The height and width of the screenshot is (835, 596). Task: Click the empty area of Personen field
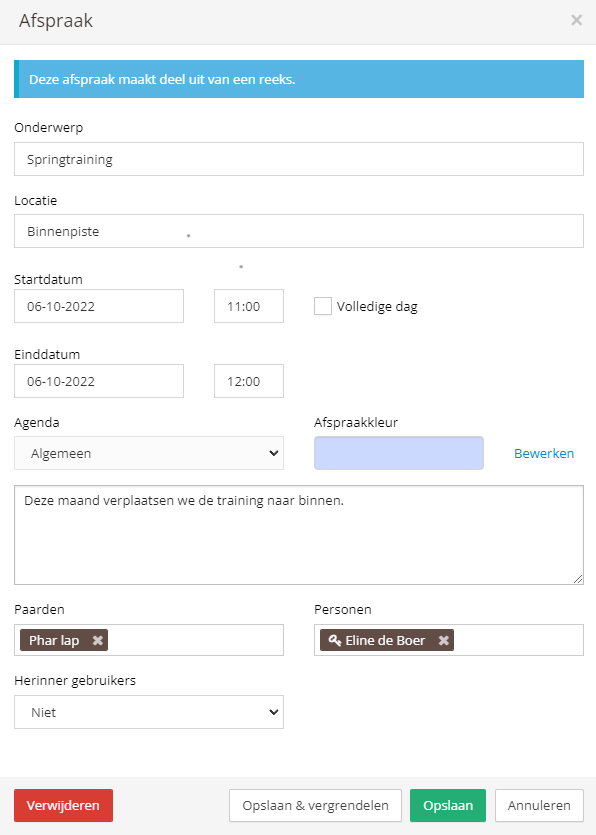click(x=518, y=640)
